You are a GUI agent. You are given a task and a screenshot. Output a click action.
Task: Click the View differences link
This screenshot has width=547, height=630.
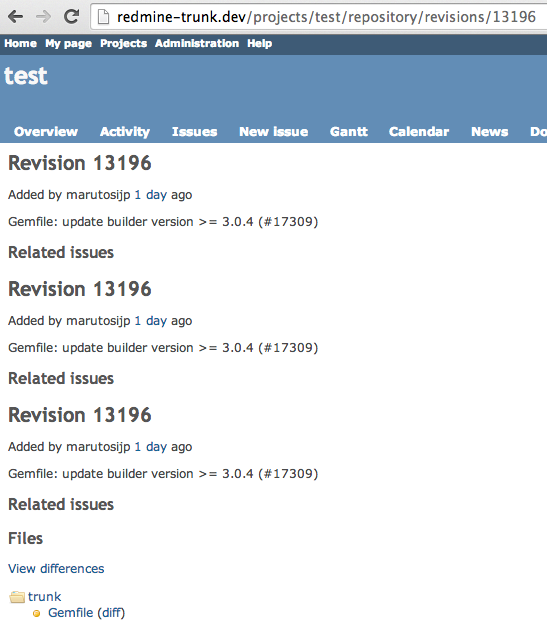tap(56, 569)
